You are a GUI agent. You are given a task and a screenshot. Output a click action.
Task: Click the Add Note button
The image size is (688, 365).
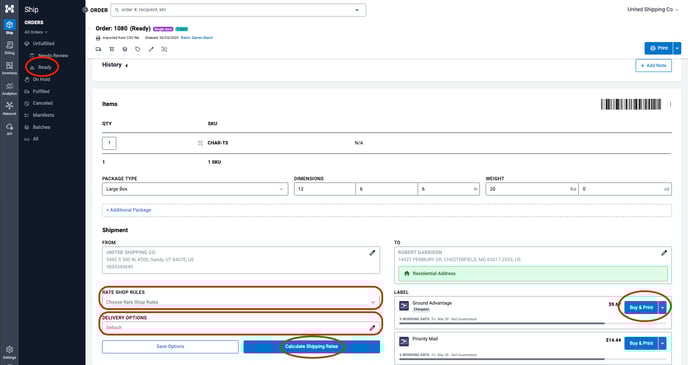point(653,65)
